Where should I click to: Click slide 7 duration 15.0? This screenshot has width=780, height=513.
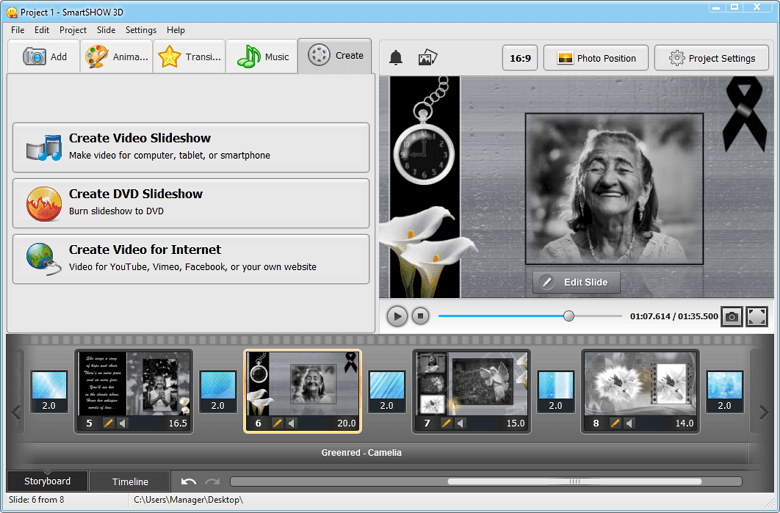515,423
